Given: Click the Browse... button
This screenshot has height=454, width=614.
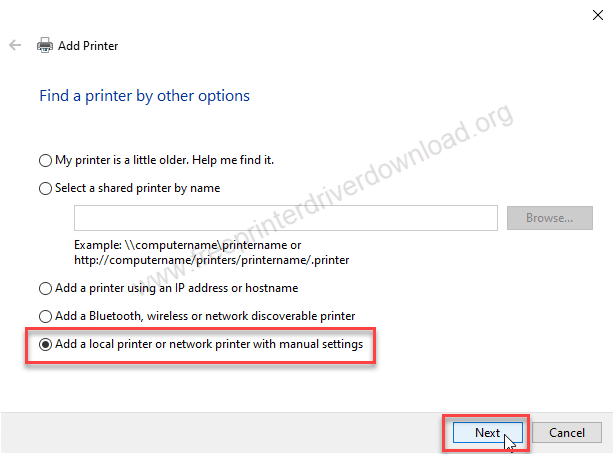Looking at the screenshot, I should (549, 218).
